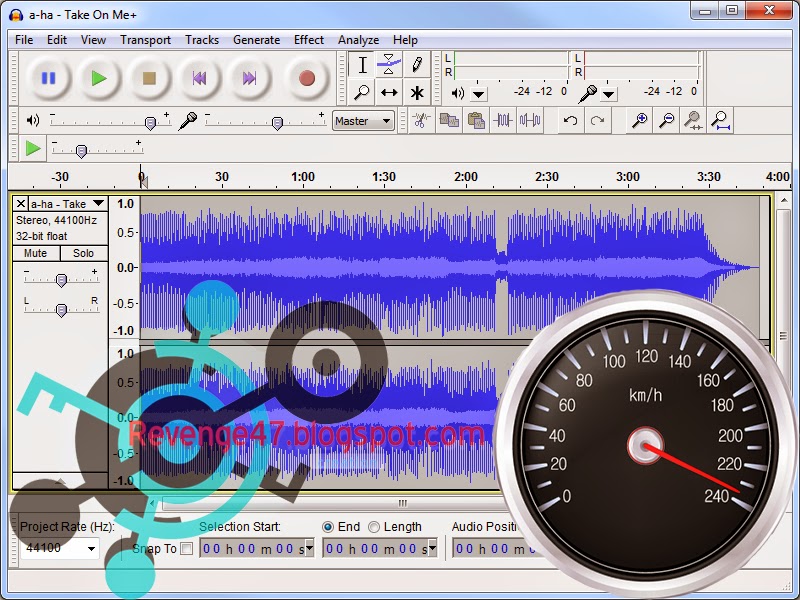Mute the a-ha track
The image size is (800, 600).
click(35, 253)
